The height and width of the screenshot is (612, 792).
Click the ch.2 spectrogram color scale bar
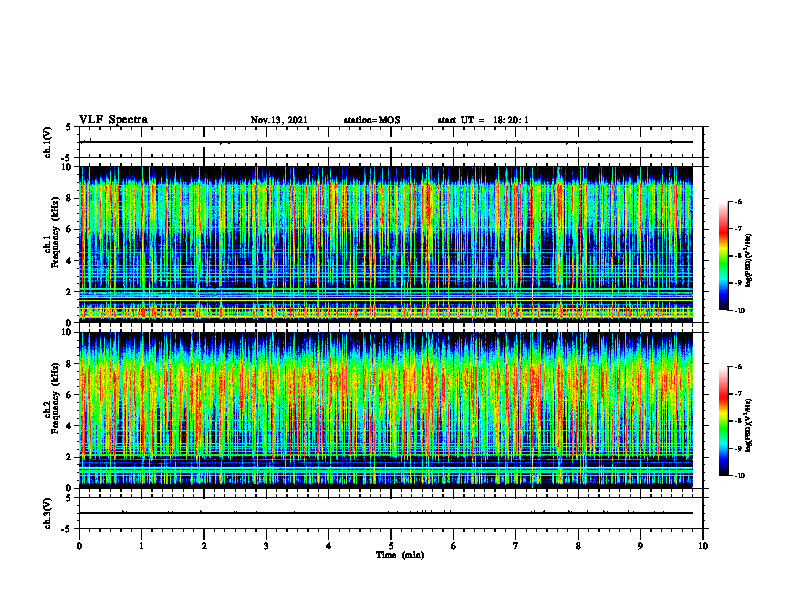coord(723,421)
